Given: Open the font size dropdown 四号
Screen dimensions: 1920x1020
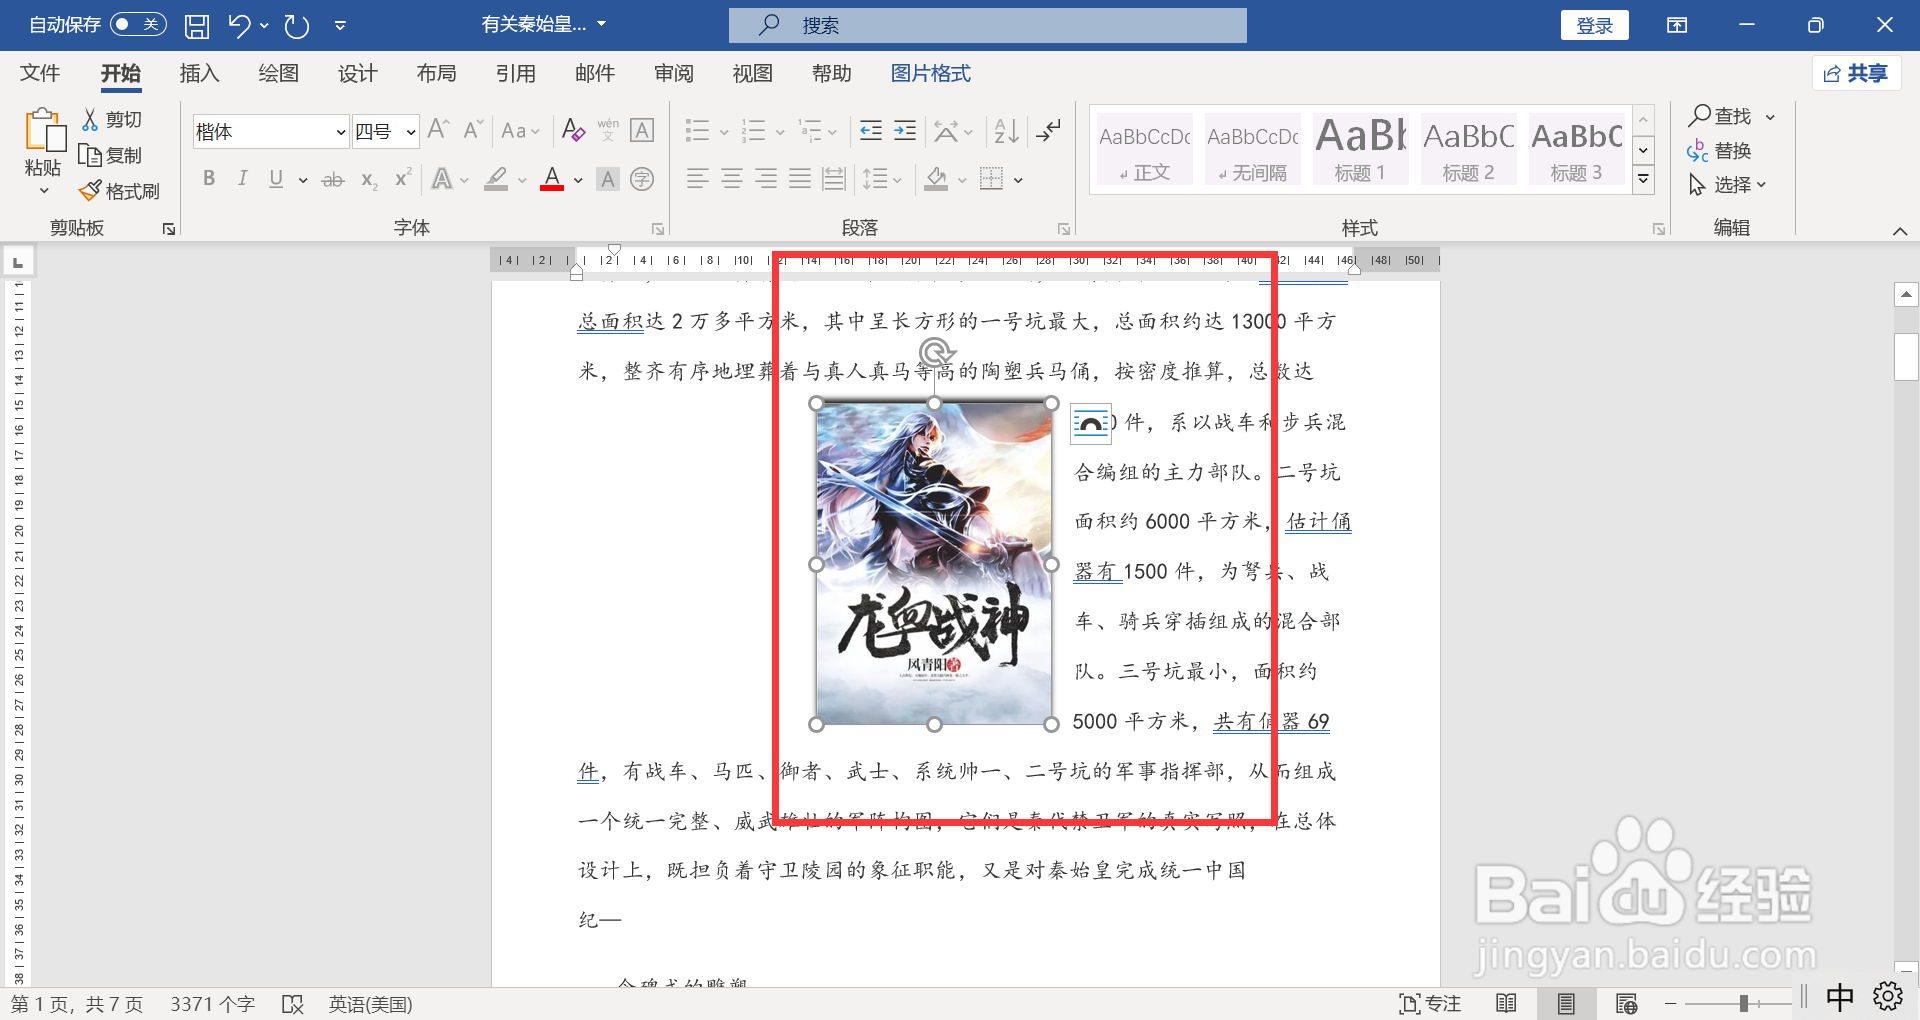Looking at the screenshot, I should [x=410, y=132].
